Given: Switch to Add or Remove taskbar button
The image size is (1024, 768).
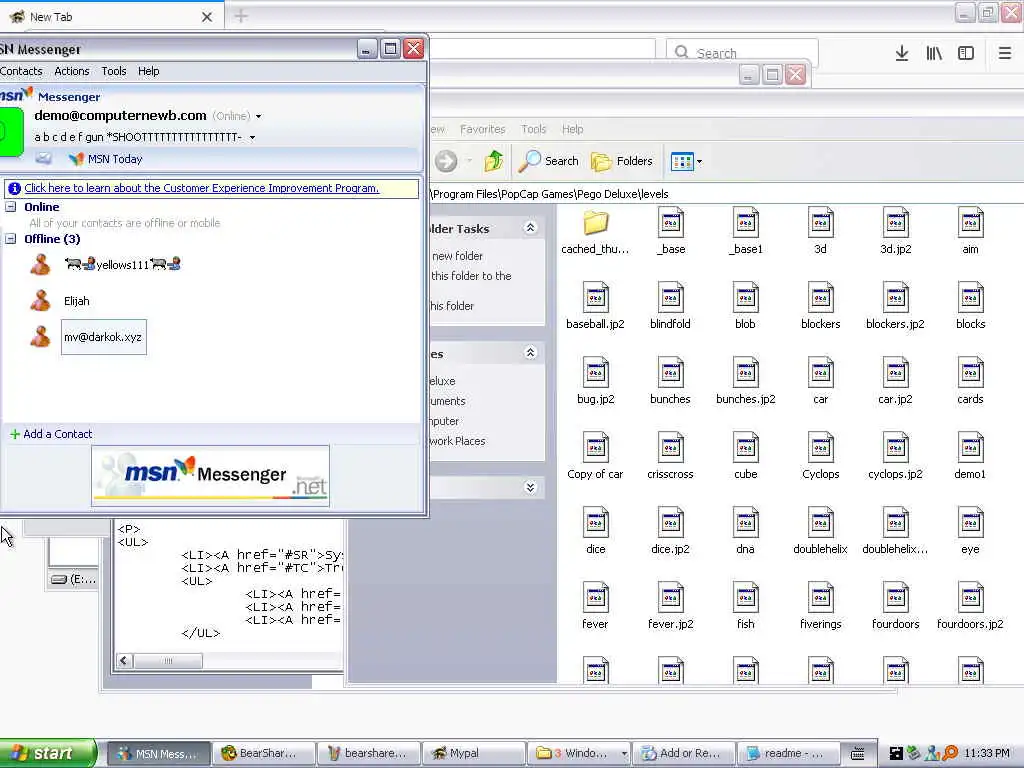Looking at the screenshot, I should pos(684,753).
